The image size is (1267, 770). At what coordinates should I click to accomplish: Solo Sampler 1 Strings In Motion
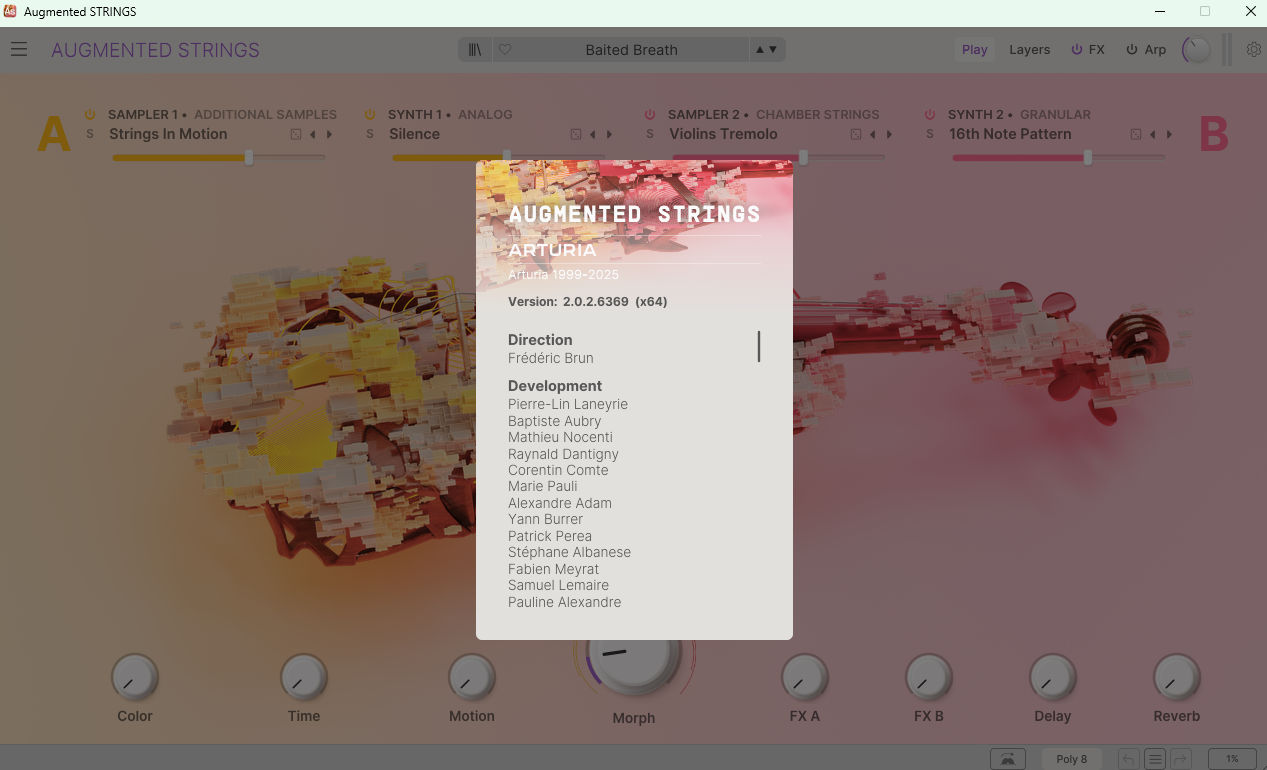90,134
